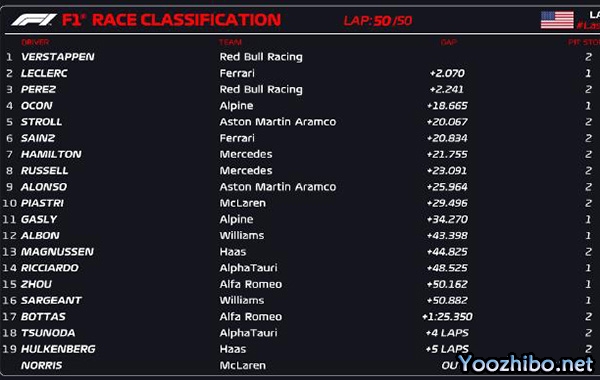Click Aston Martin Aramco beside ALONSO
Image resolution: width=600 pixels, height=380 pixels.
click(278, 187)
